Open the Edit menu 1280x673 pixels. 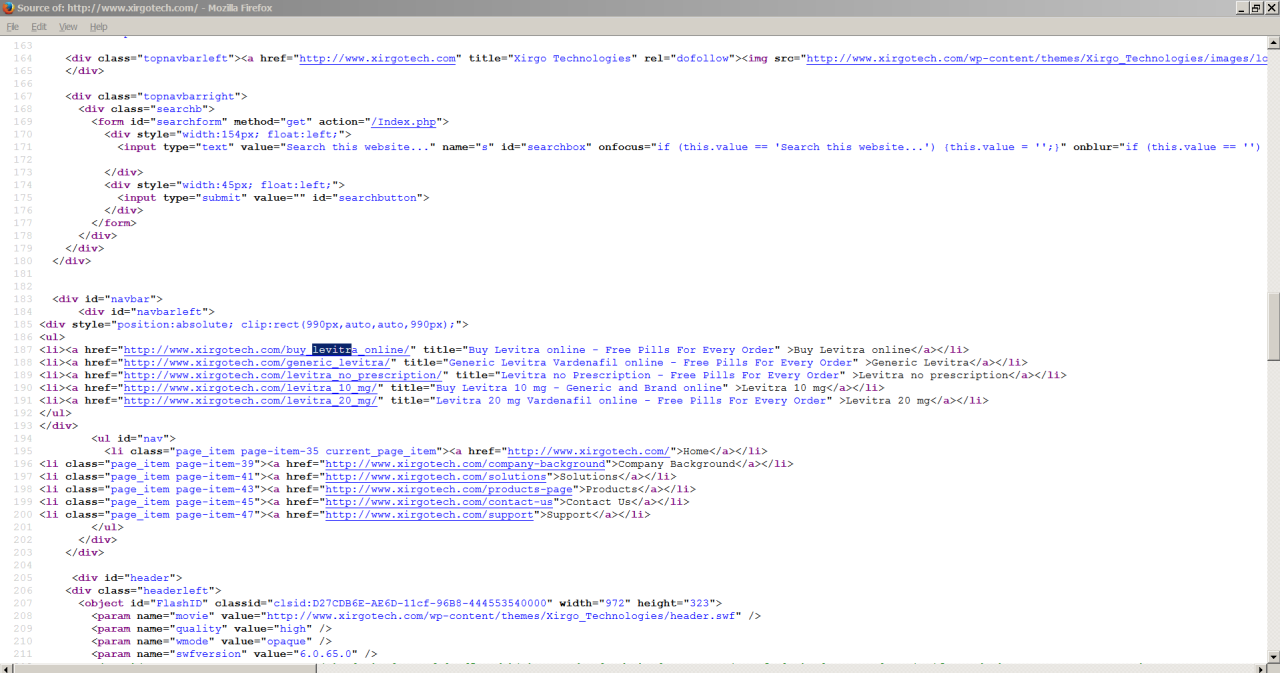click(x=39, y=27)
